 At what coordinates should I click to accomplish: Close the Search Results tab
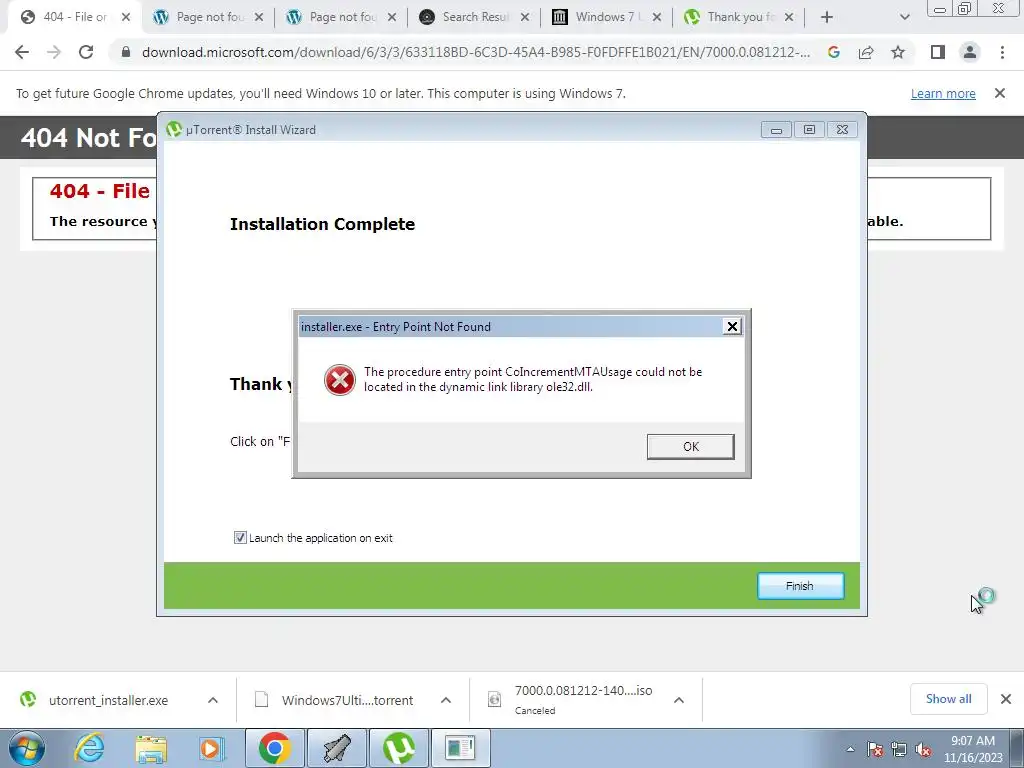[524, 17]
